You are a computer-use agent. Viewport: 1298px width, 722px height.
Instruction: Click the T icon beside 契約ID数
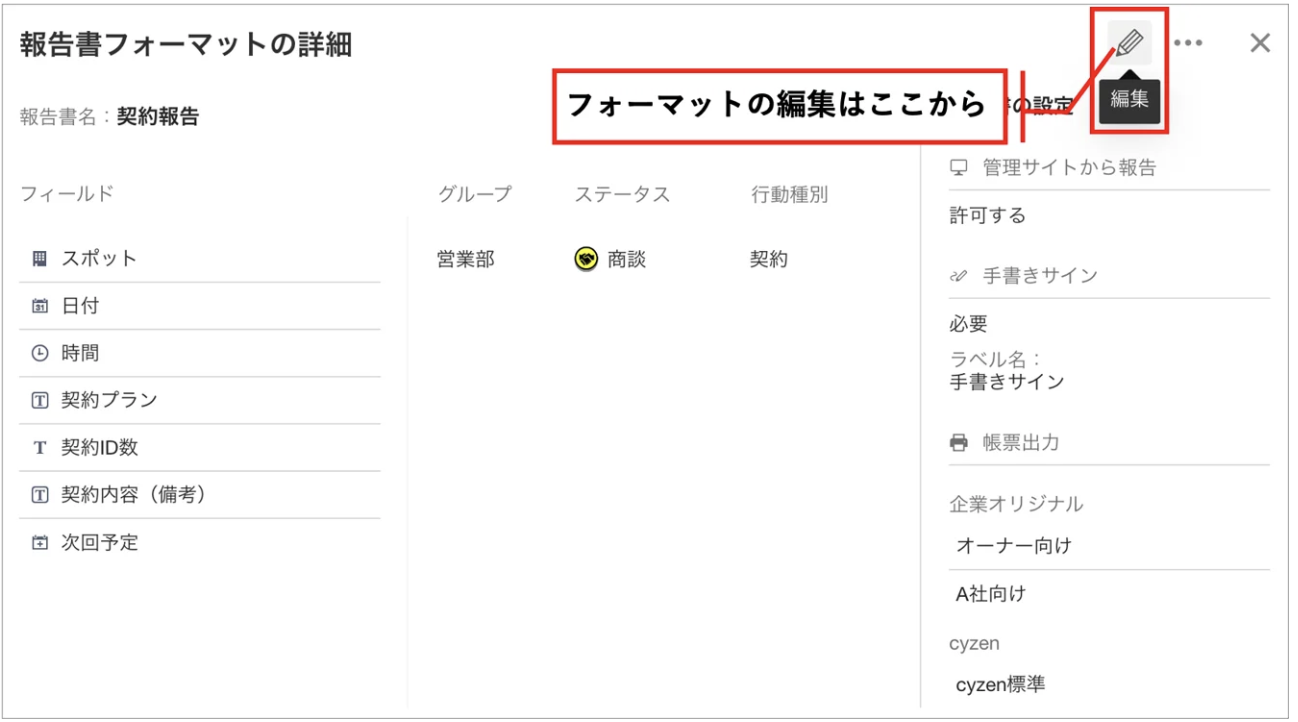(x=40, y=447)
